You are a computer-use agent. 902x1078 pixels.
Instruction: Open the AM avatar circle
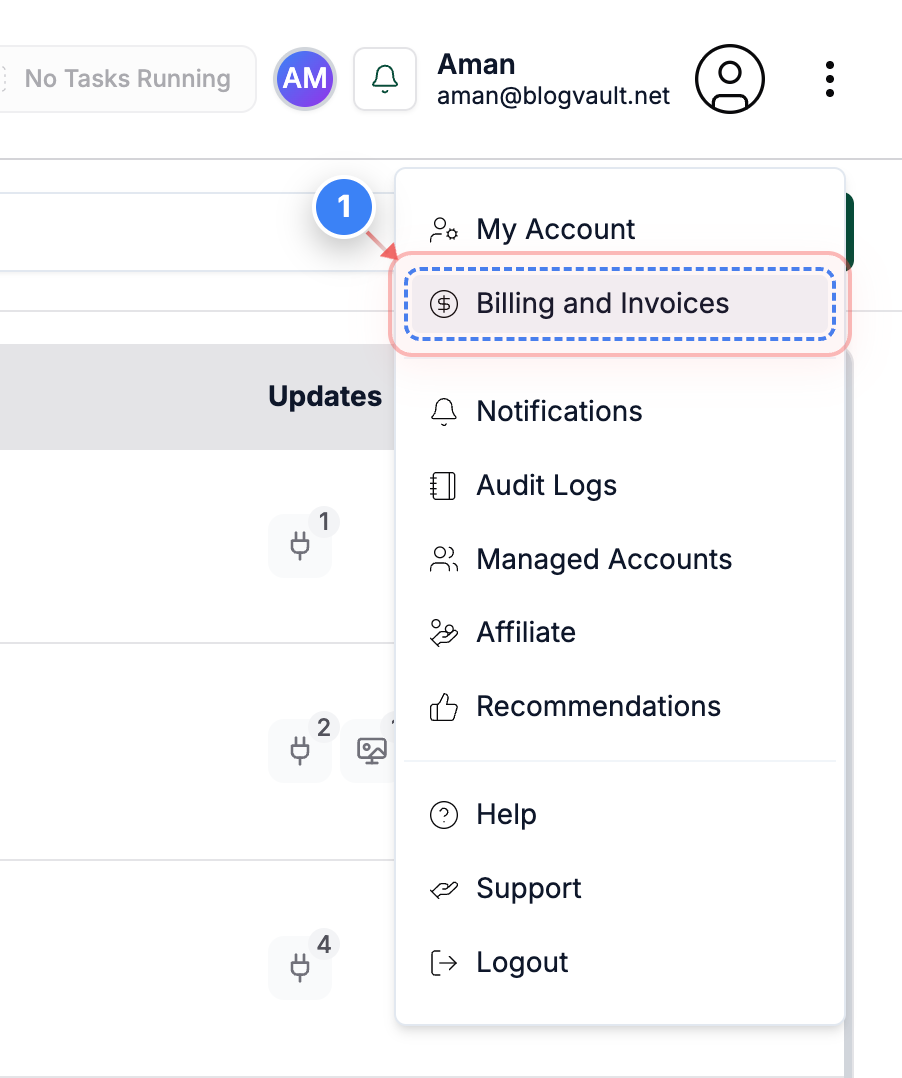click(x=304, y=78)
